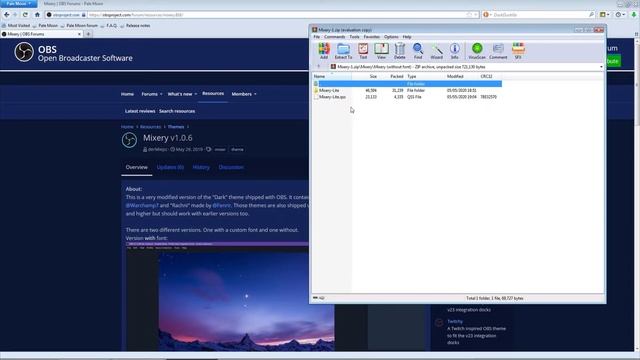The width and height of the screenshot is (640, 360).
Task: Expand the WinRAR address path dropdown
Action: coord(601,67)
